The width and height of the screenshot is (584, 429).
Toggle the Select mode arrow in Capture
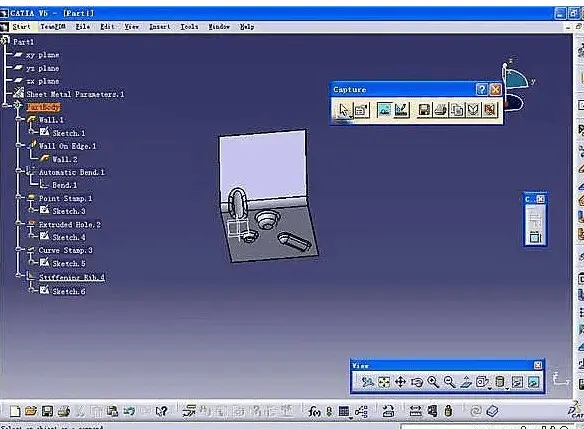point(344,110)
